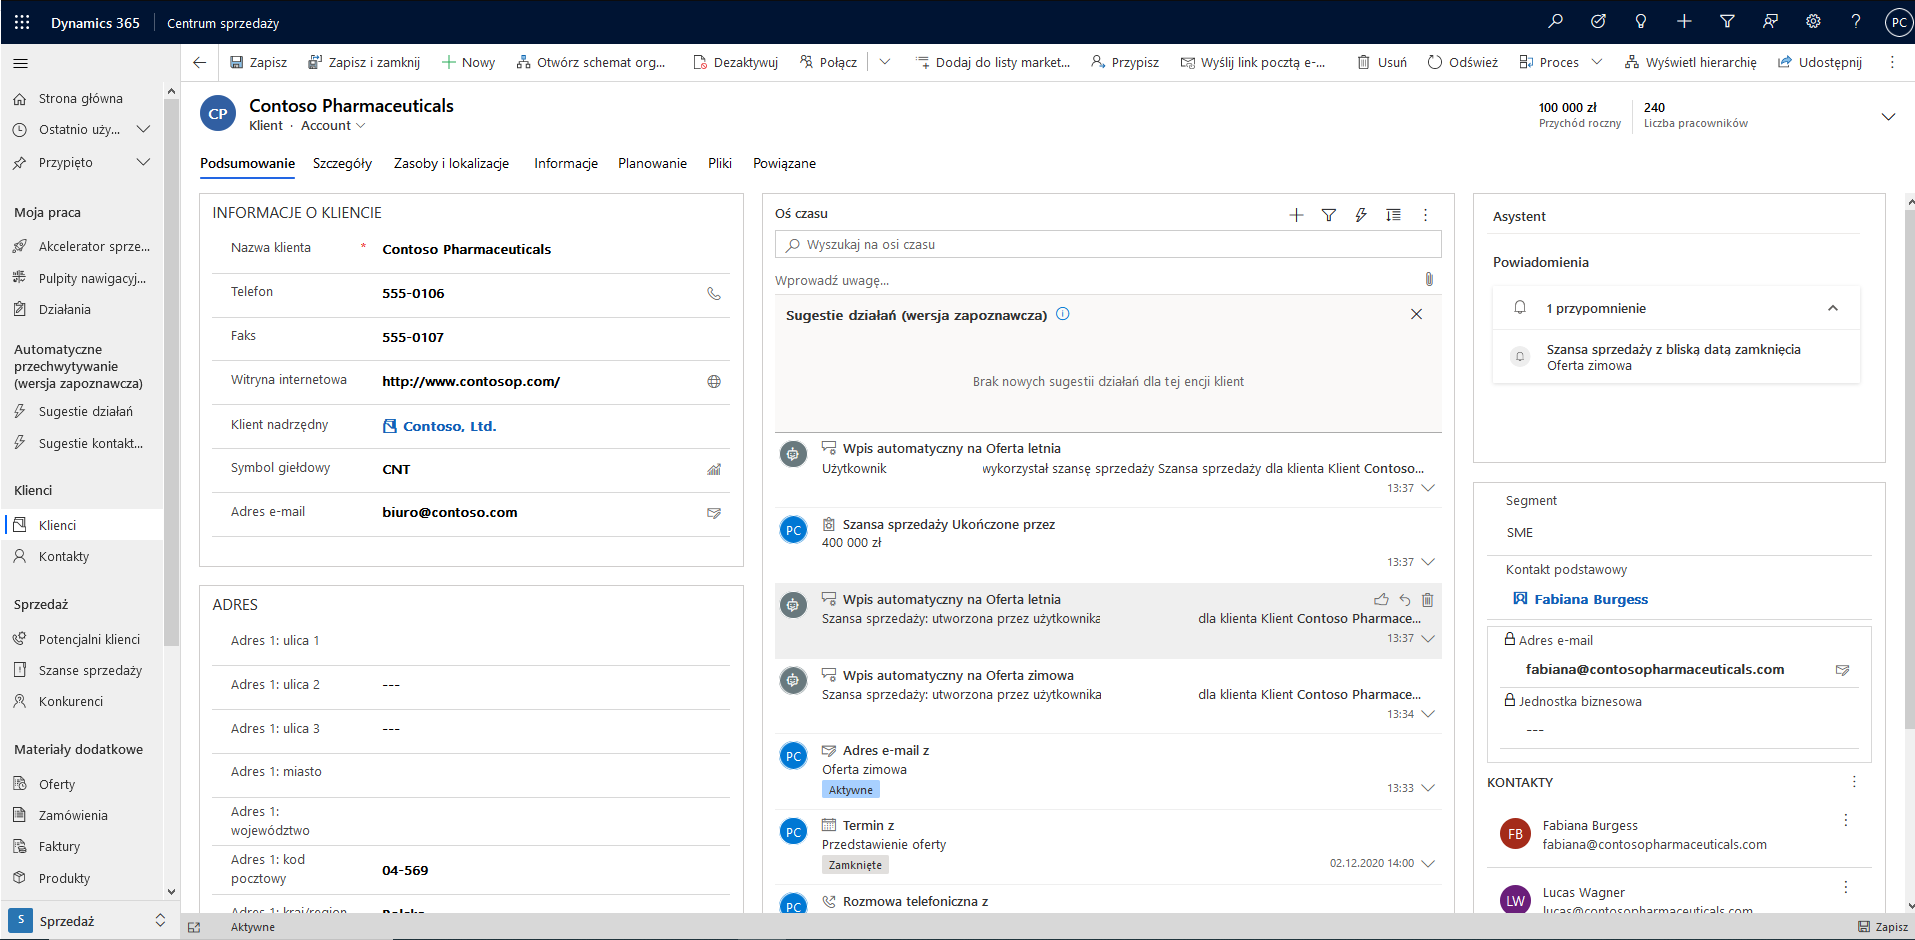Click email icon next to fabiana@contosopharmaceuticals.com
The width and height of the screenshot is (1915, 940).
pyautogui.click(x=1842, y=670)
